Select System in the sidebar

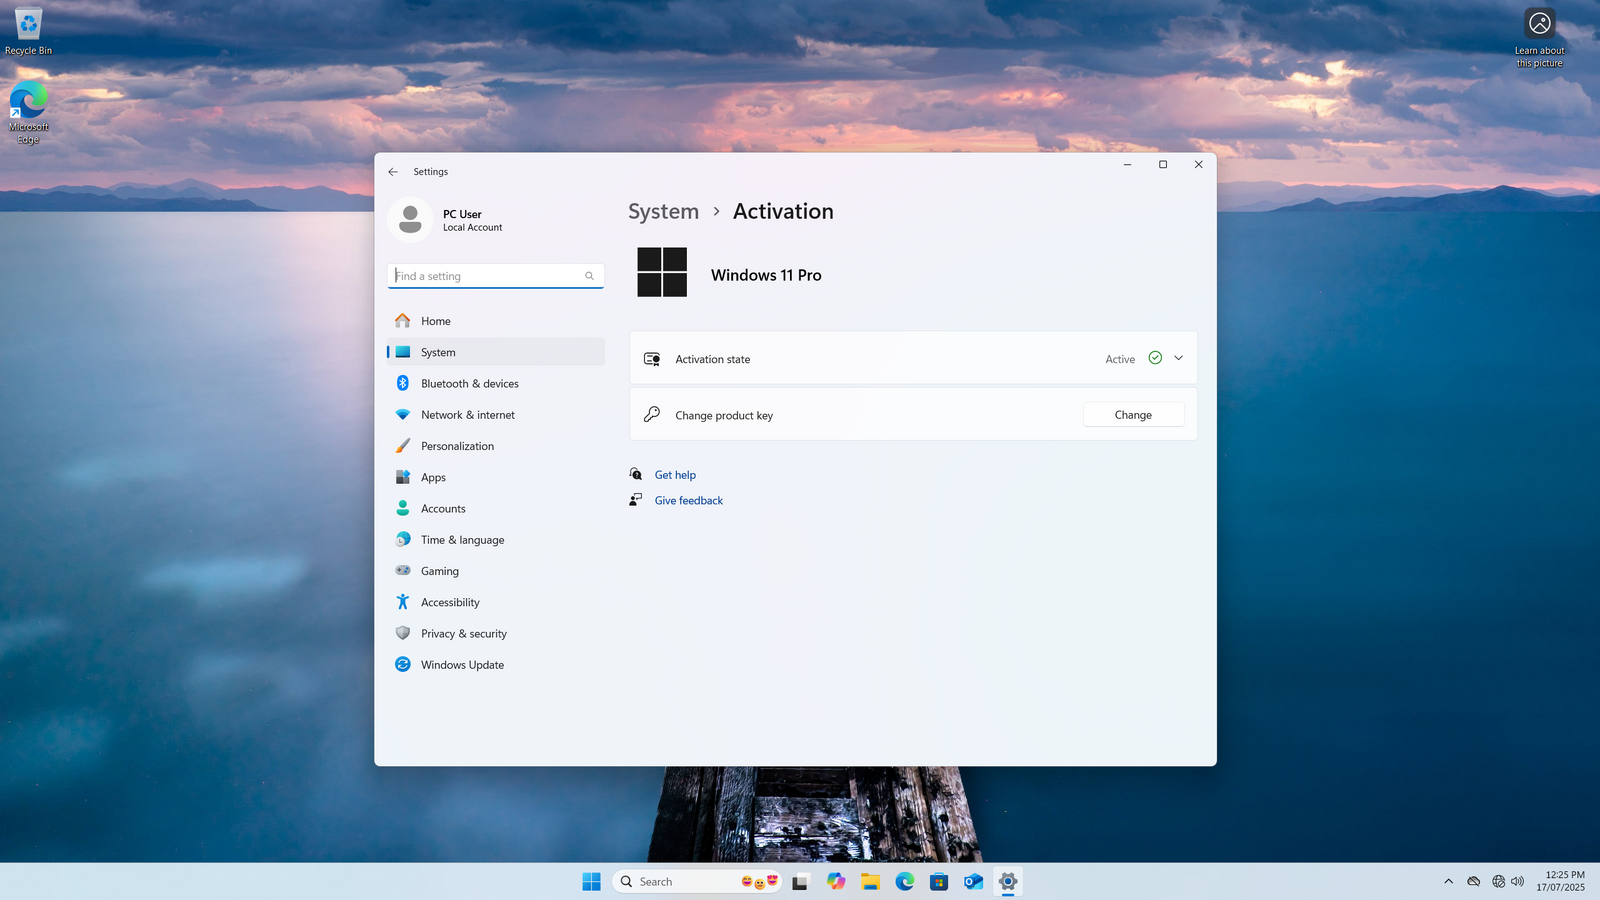(x=495, y=352)
